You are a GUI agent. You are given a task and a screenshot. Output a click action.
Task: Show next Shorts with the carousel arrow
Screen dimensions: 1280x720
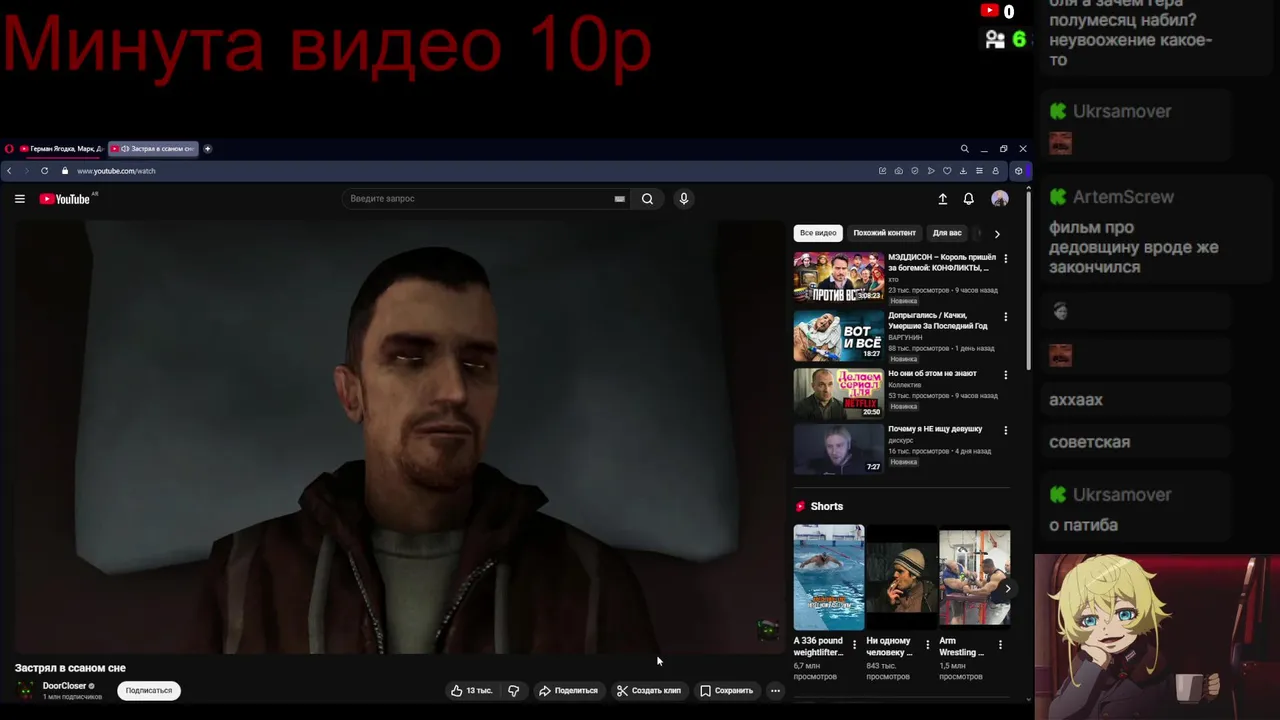click(1007, 588)
